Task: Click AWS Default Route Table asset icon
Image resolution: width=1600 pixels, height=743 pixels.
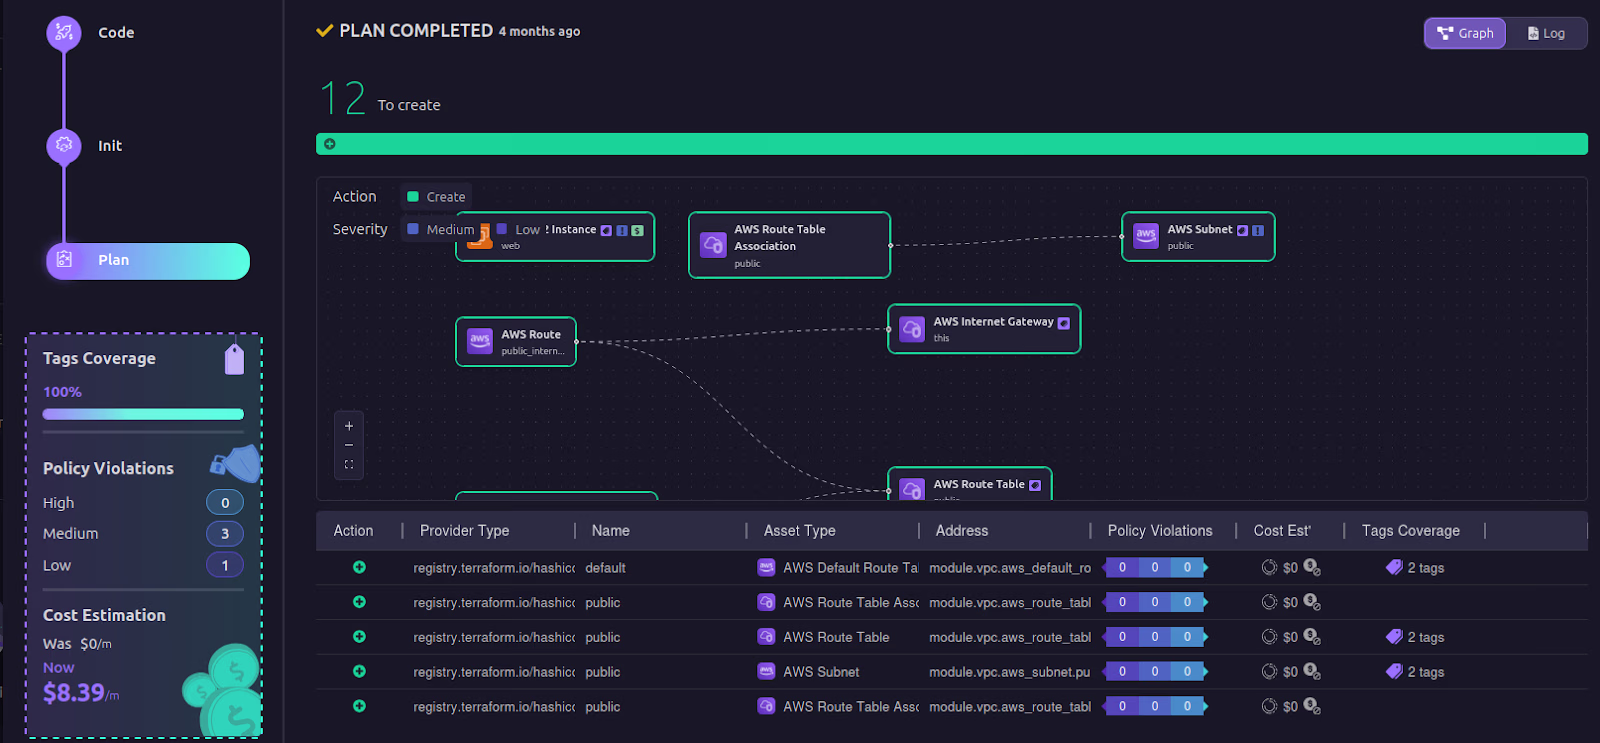Action: pos(767,568)
